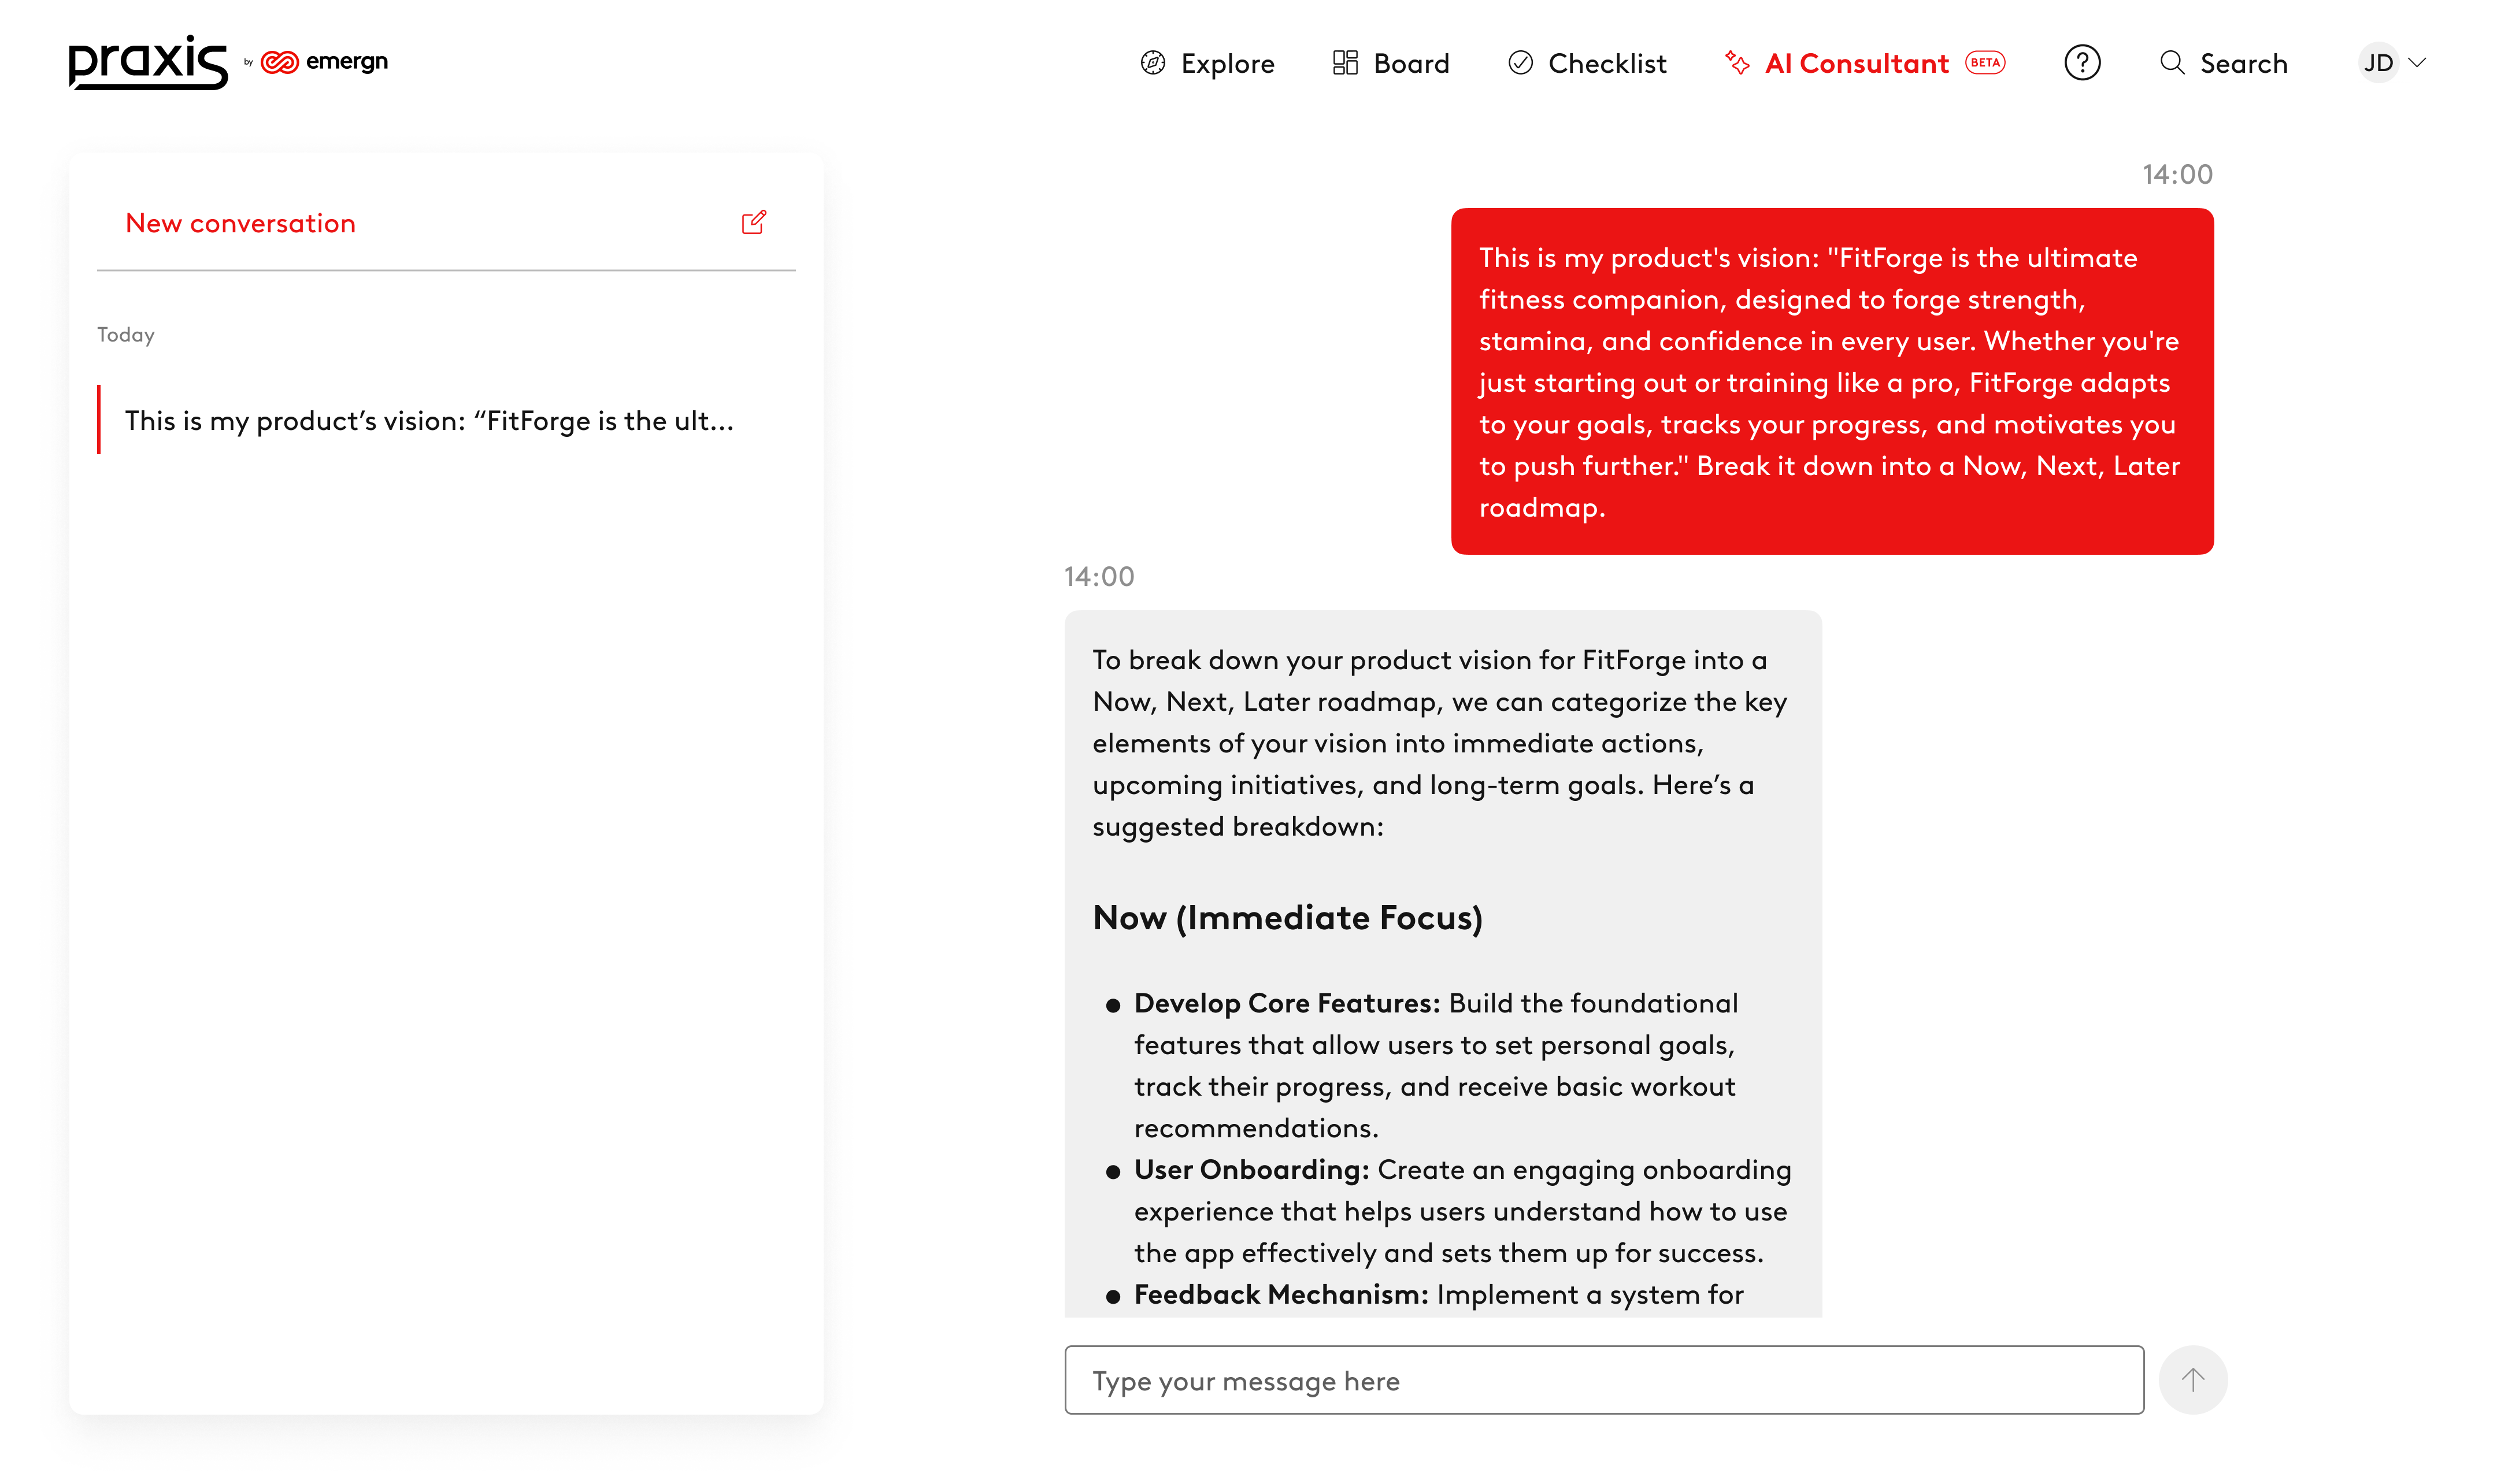Click the Explore compass icon
Viewport: 2497px width, 1484px height.
click(1153, 63)
